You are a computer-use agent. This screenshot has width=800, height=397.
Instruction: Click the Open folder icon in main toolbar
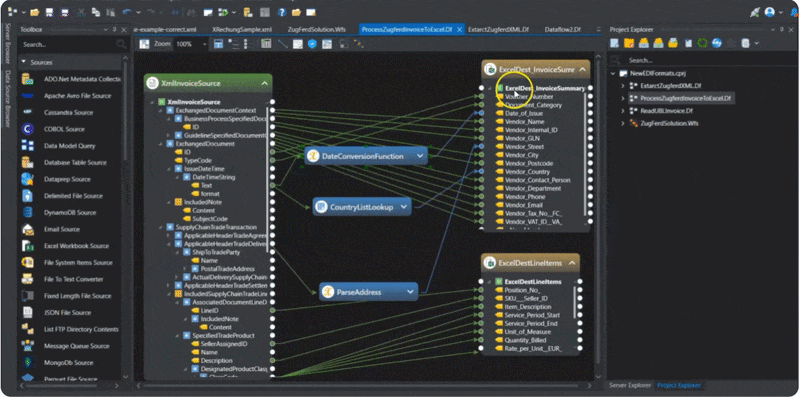tap(34, 12)
